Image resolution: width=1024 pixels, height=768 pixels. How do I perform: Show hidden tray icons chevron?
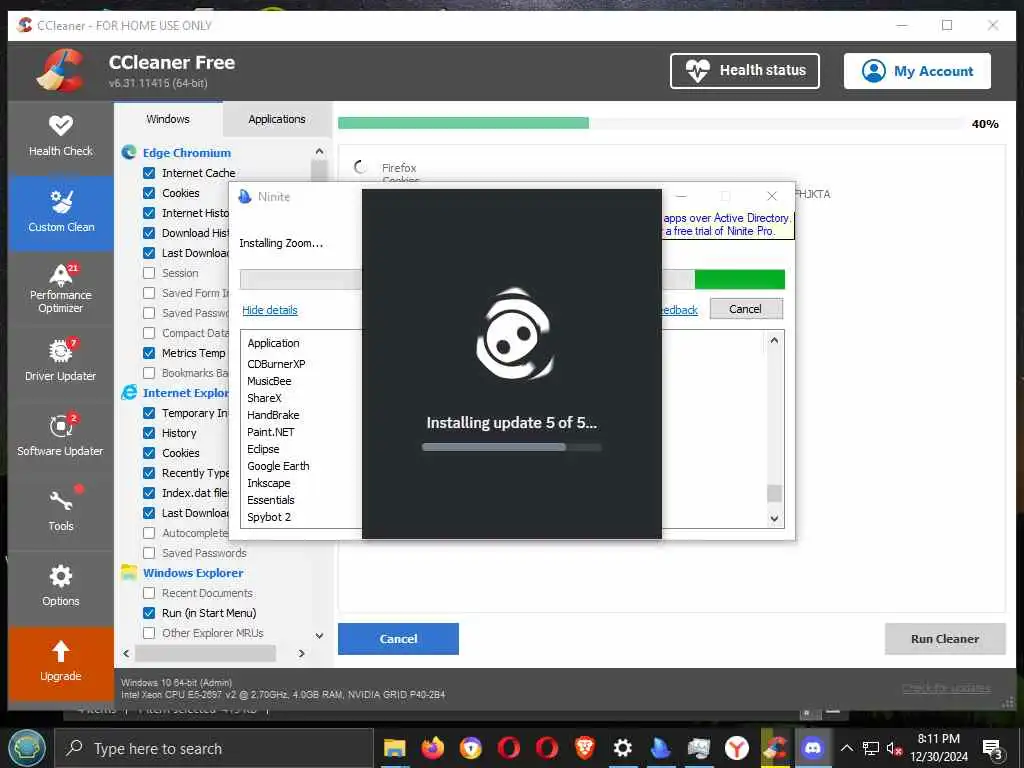click(846, 748)
